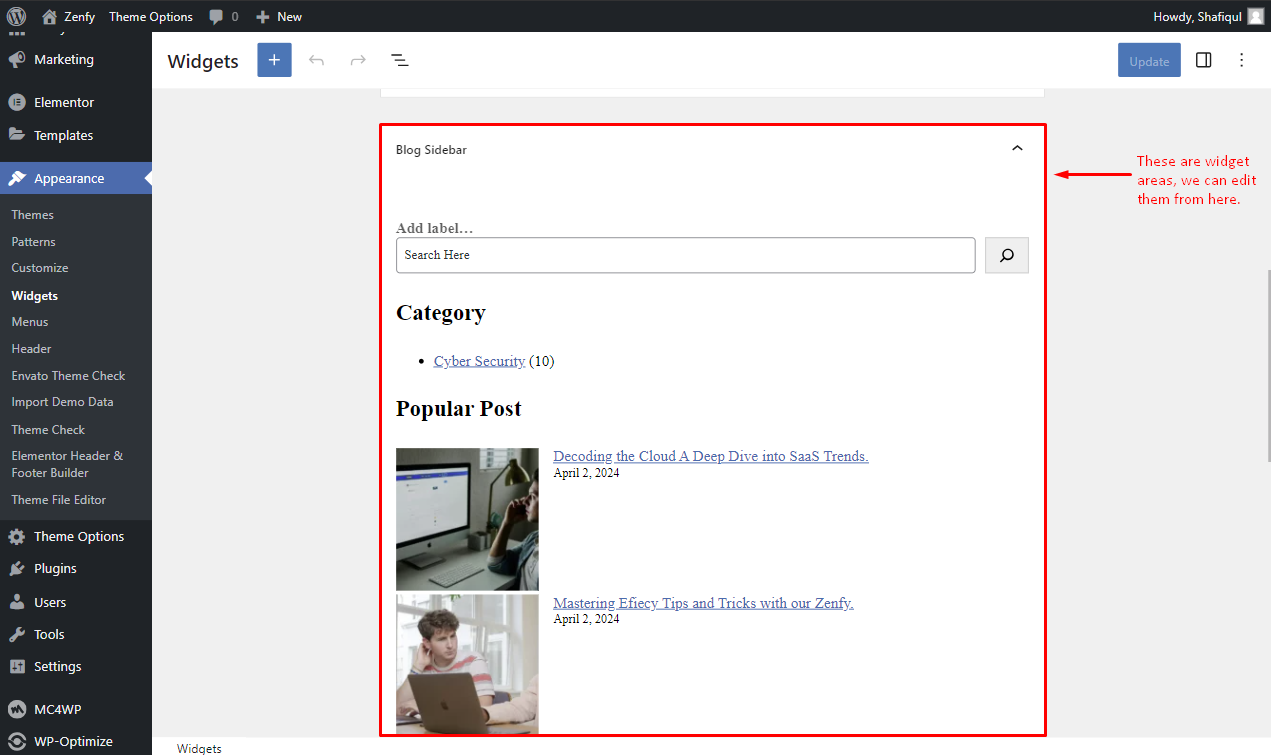Click the Update button
This screenshot has height=755, width=1271.
coord(1149,61)
